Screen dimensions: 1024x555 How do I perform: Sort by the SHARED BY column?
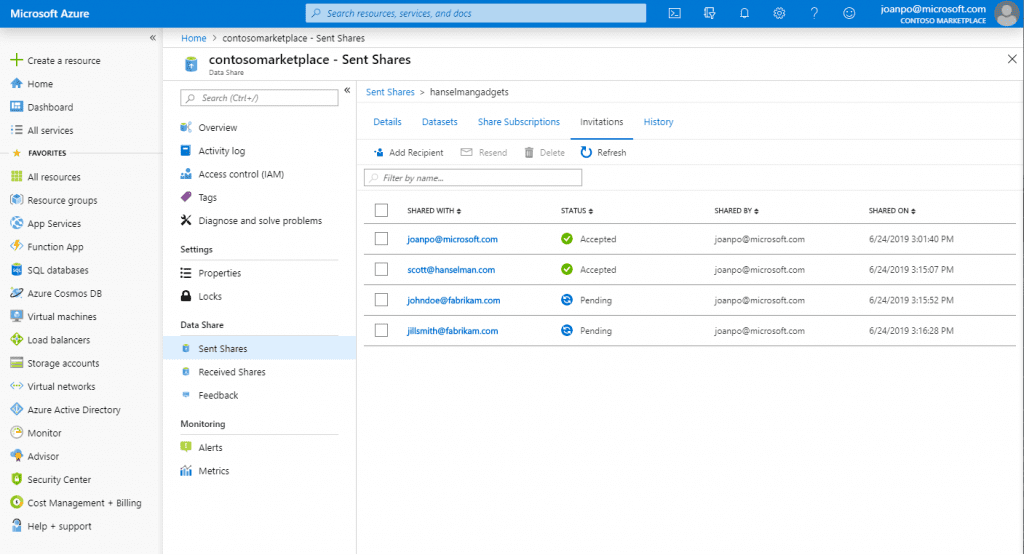[x=736, y=211]
